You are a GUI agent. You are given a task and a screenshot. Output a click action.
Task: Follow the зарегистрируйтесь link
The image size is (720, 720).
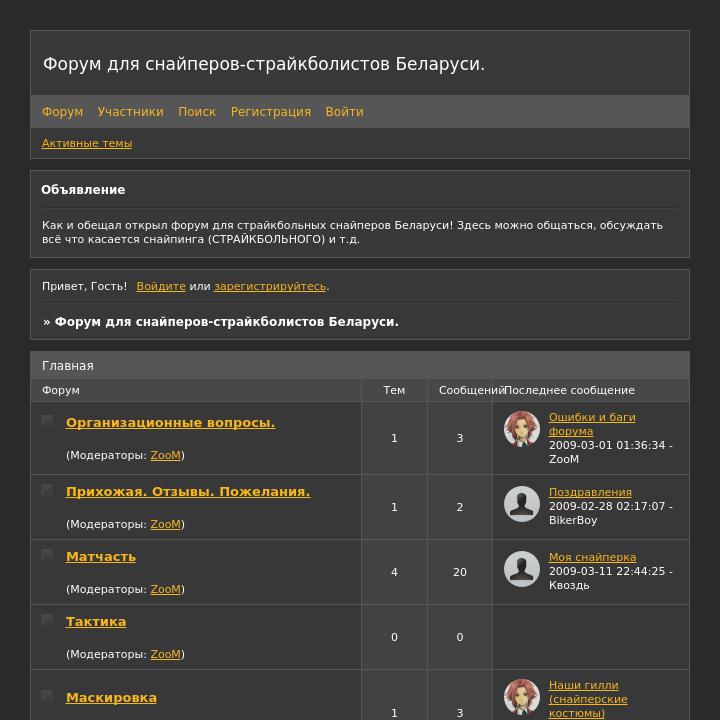point(270,286)
